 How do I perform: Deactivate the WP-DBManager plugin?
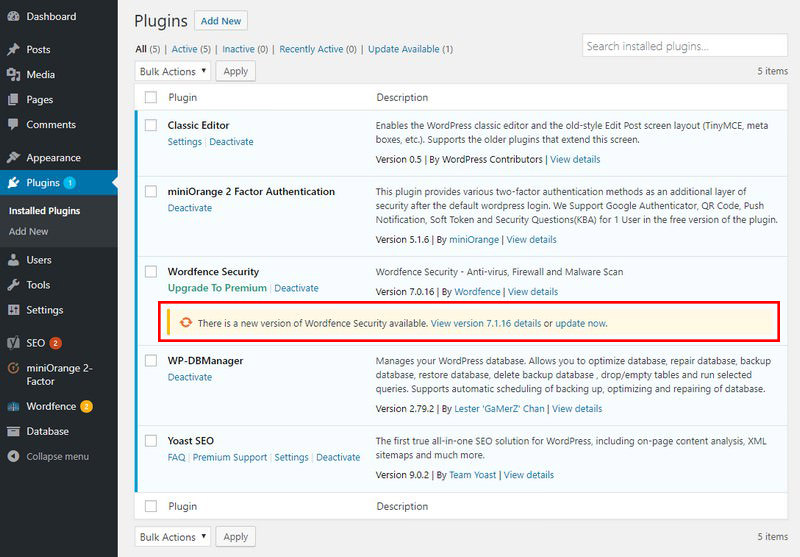pos(190,377)
